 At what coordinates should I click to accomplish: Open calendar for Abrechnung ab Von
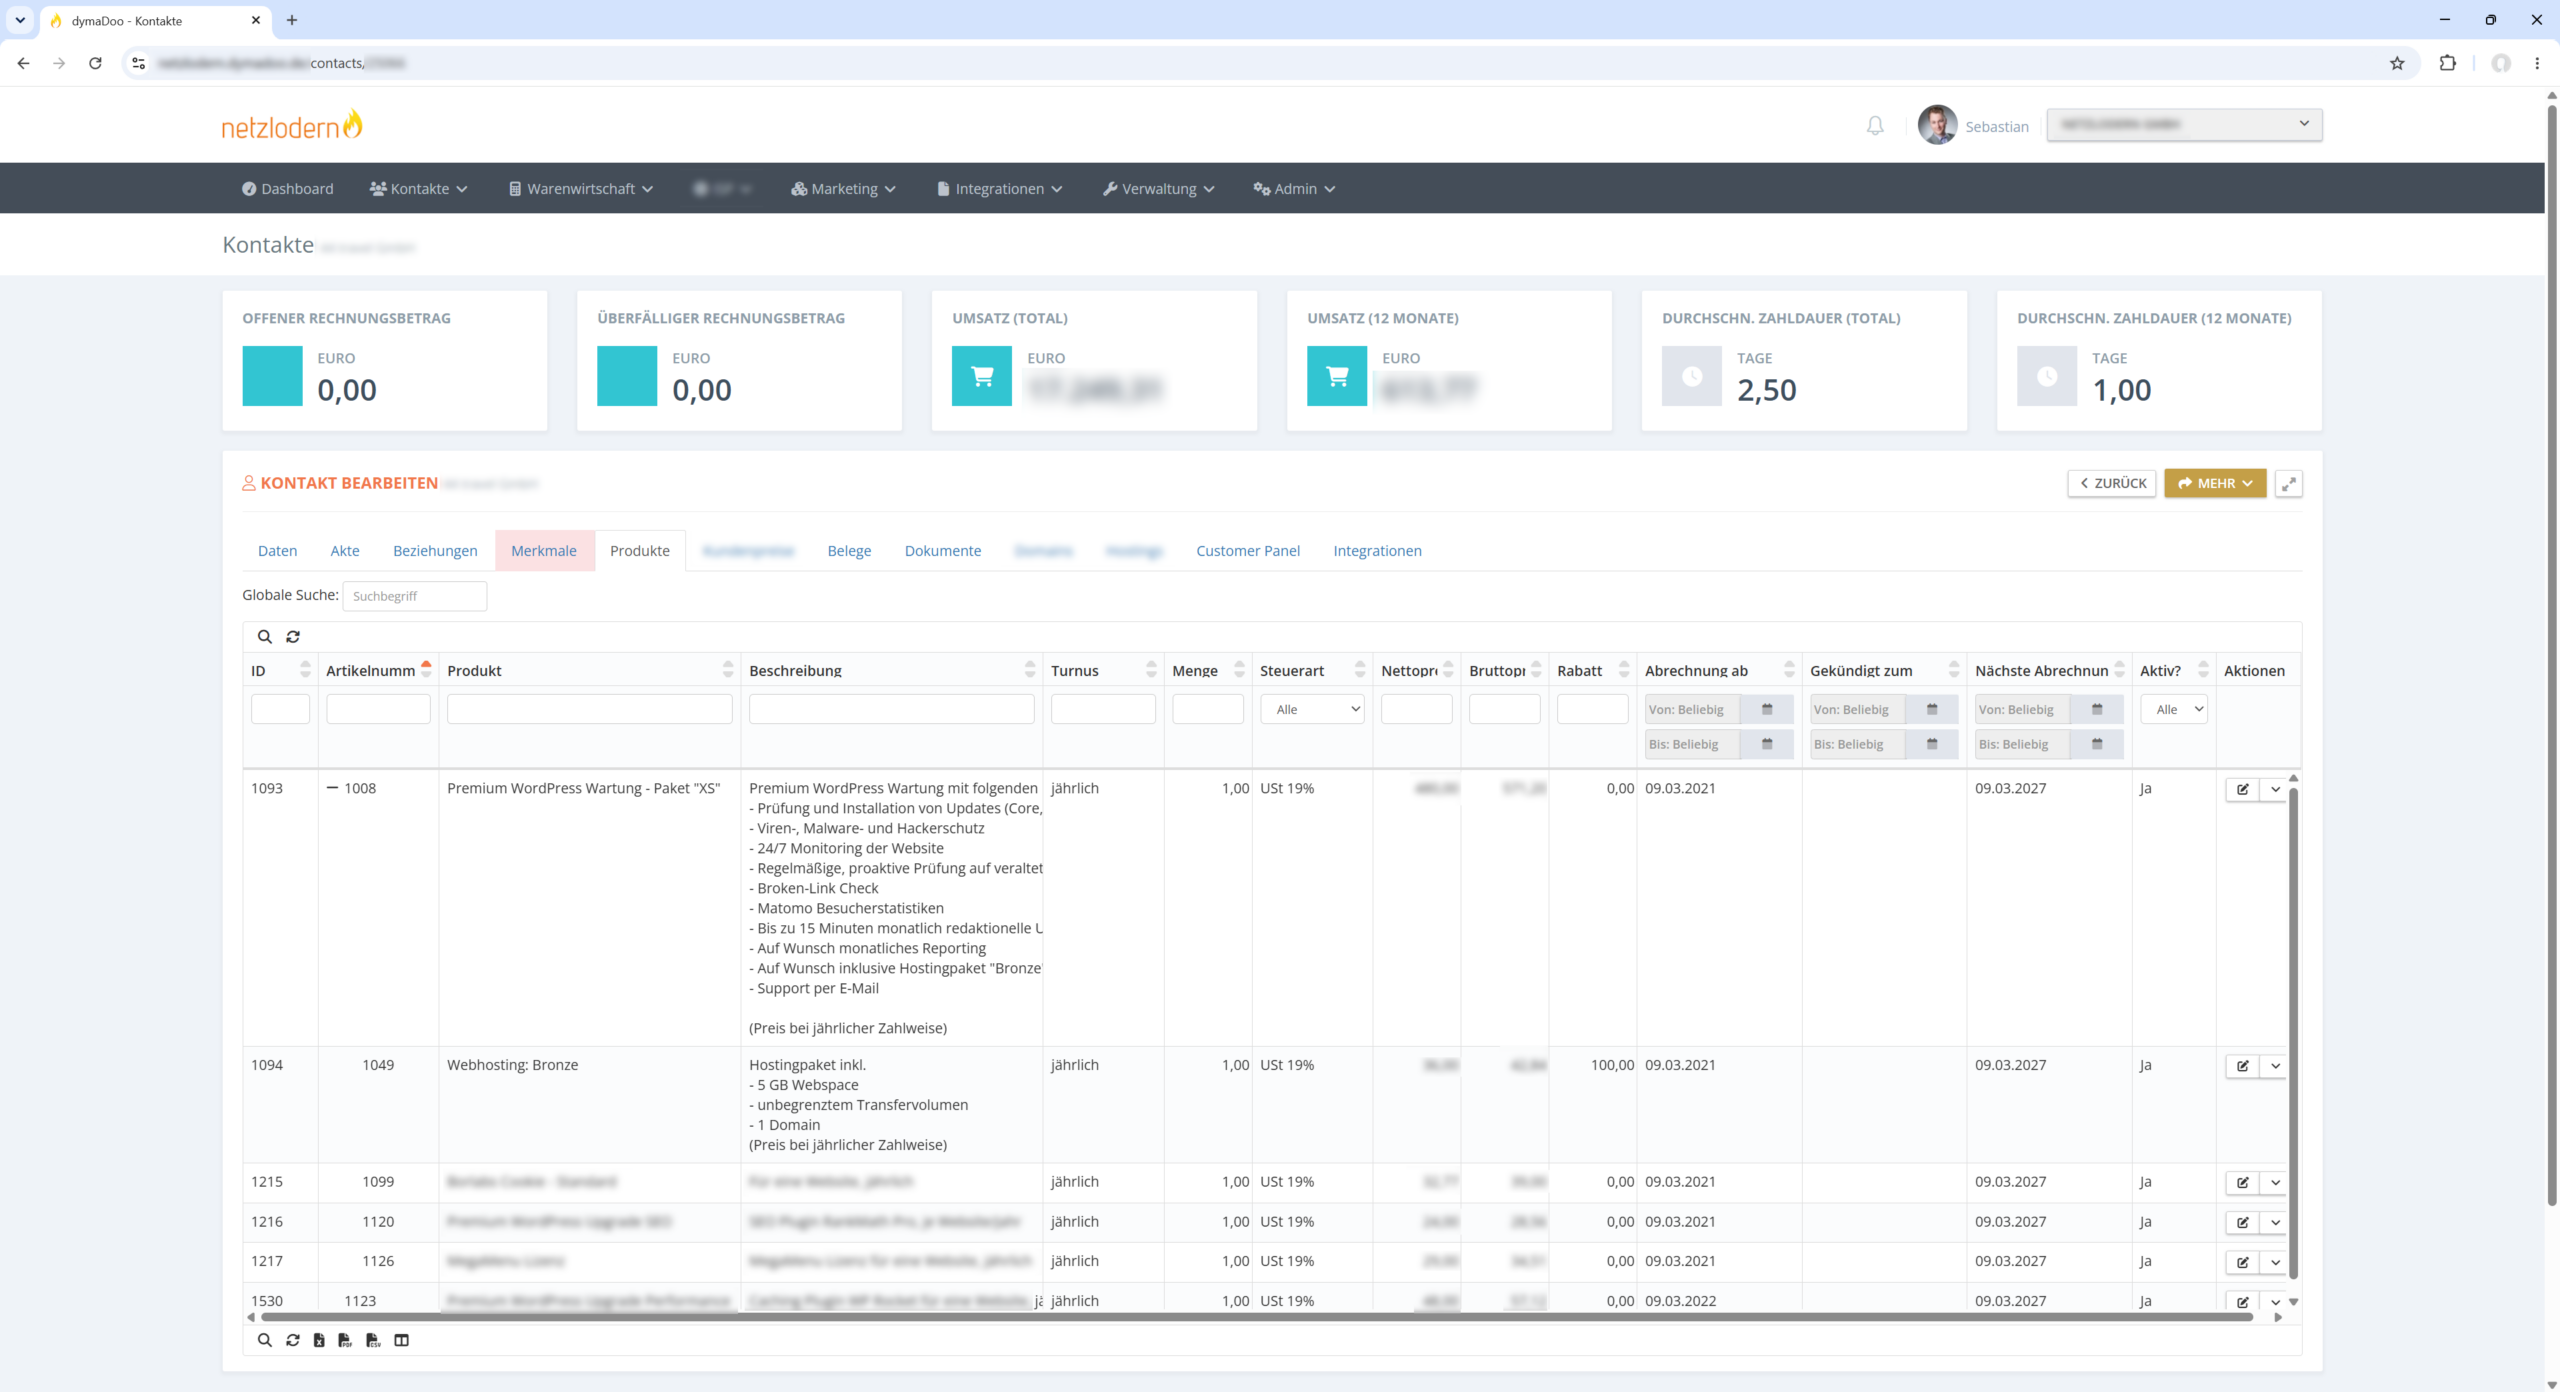[1767, 709]
